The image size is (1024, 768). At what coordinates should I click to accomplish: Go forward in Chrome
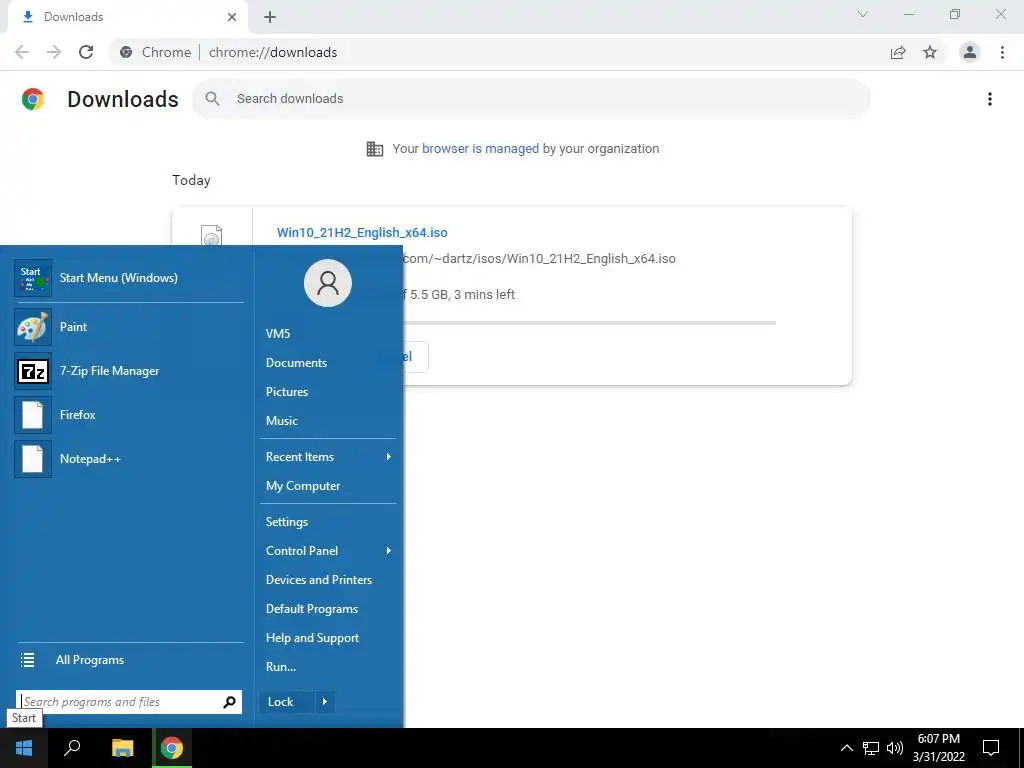54,52
